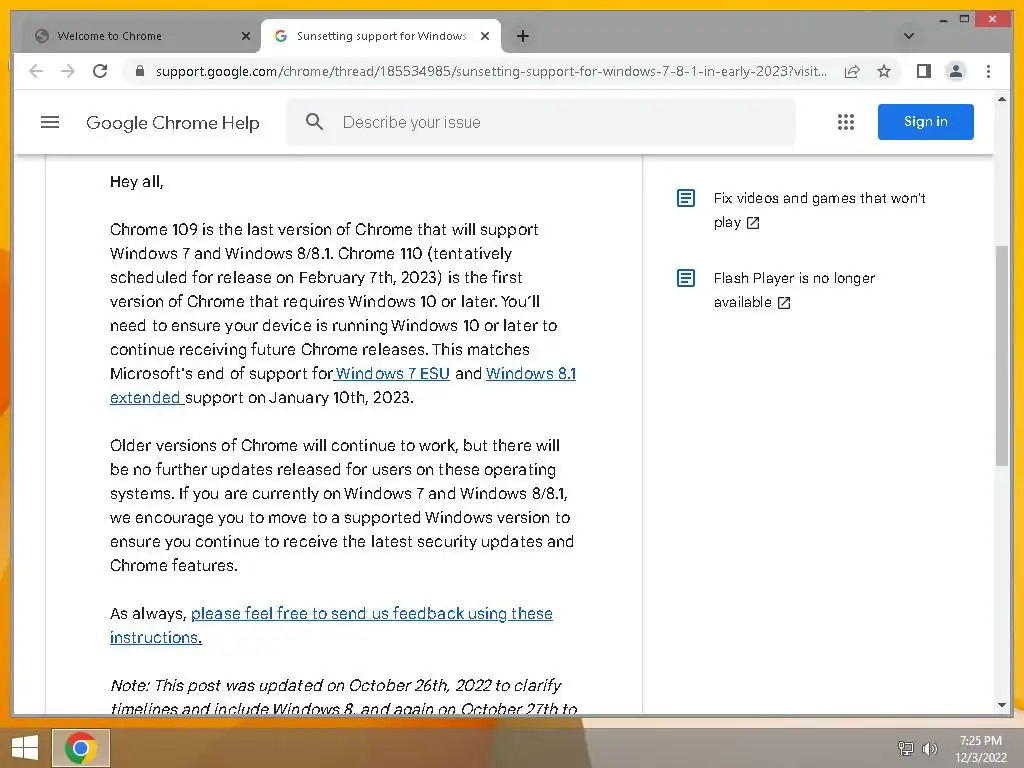The image size is (1024, 768).
Task: Click the page vertical scrollbar thumb
Action: (x=1002, y=355)
